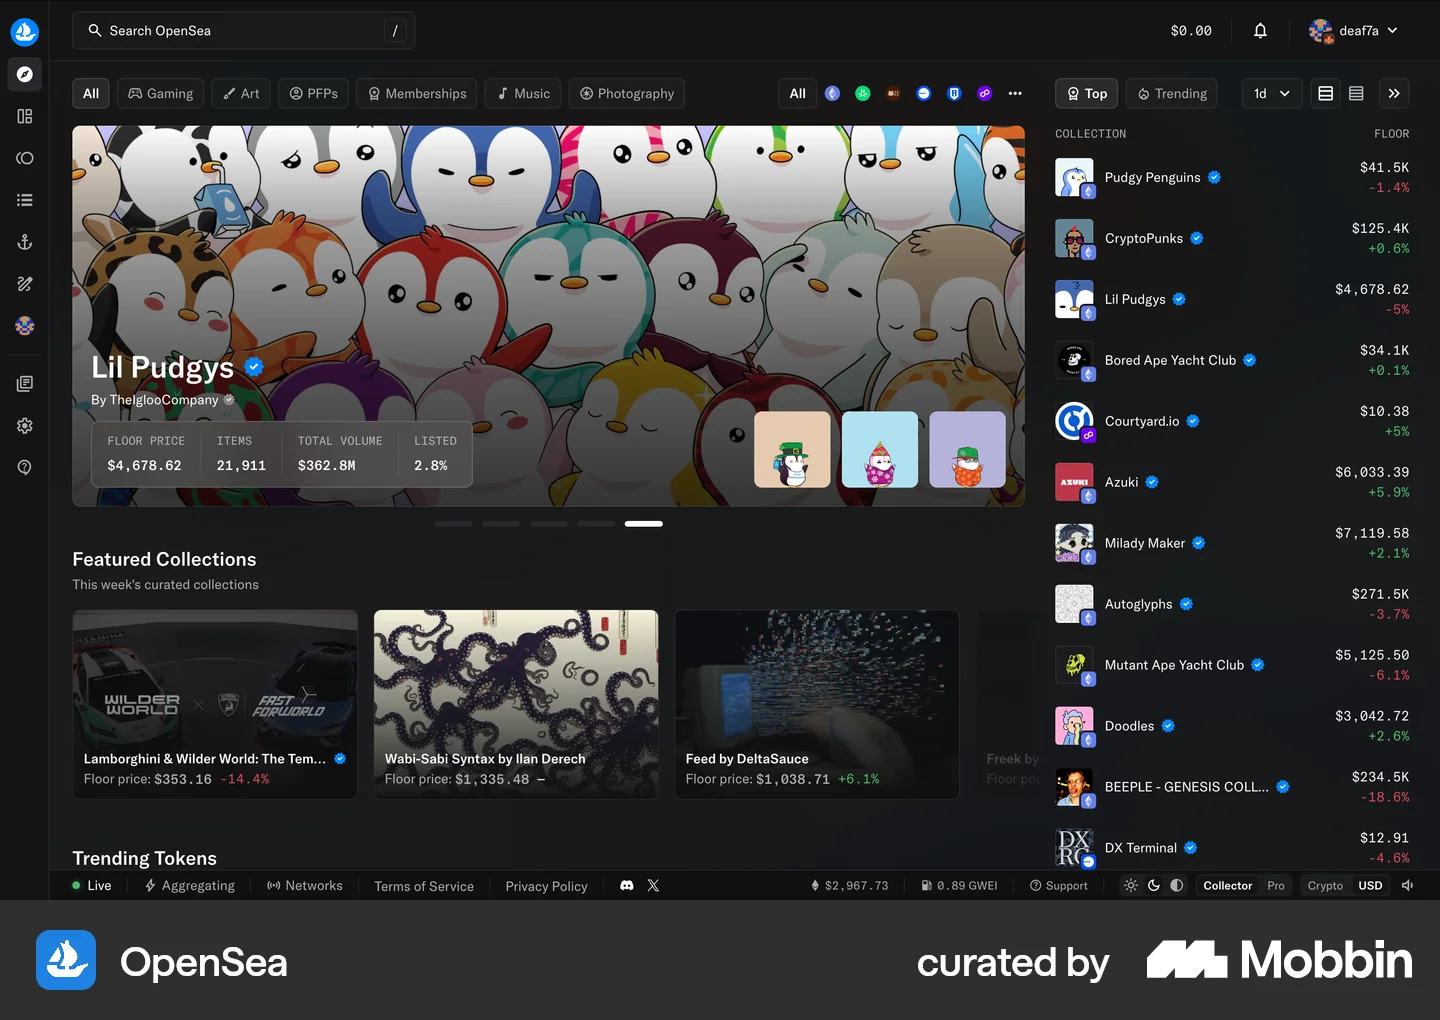Toggle currency display to Crypto
This screenshot has width=1440, height=1020.
click(x=1325, y=886)
